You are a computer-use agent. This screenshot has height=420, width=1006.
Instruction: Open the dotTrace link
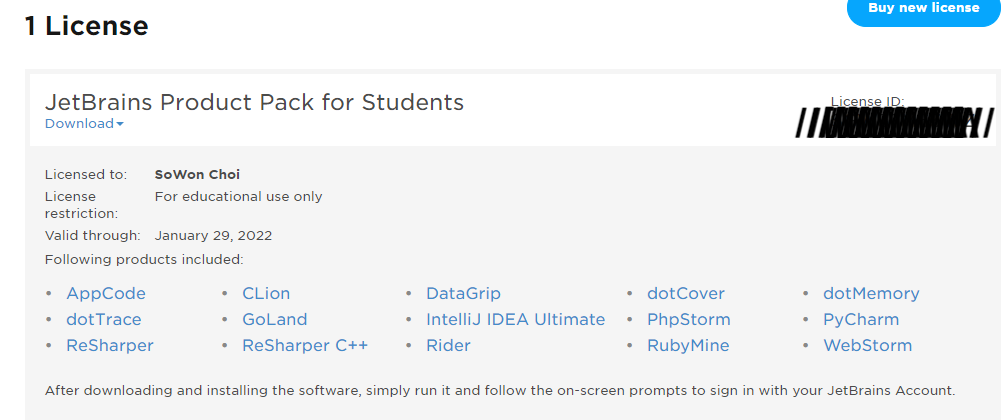pyautogui.click(x=104, y=319)
